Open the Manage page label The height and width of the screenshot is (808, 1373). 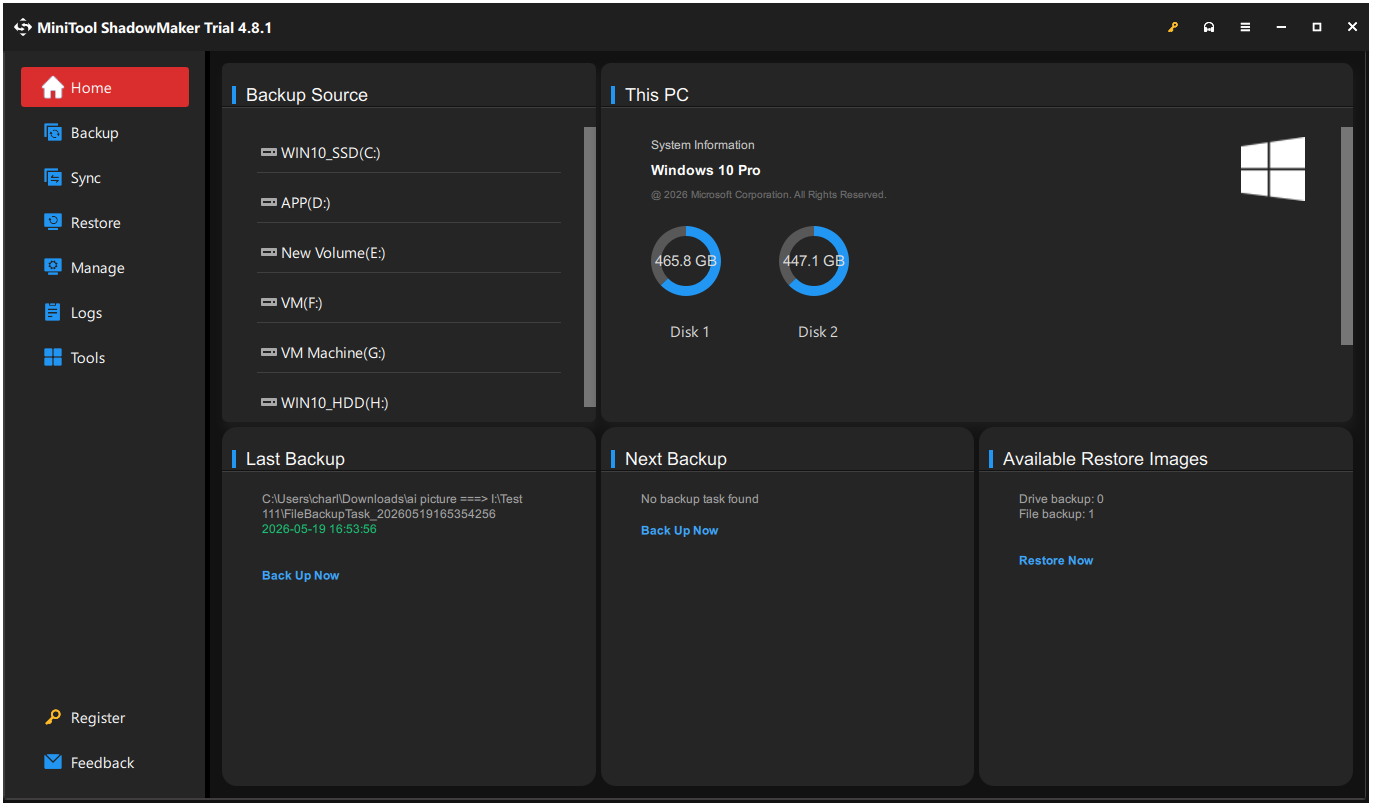click(98, 268)
